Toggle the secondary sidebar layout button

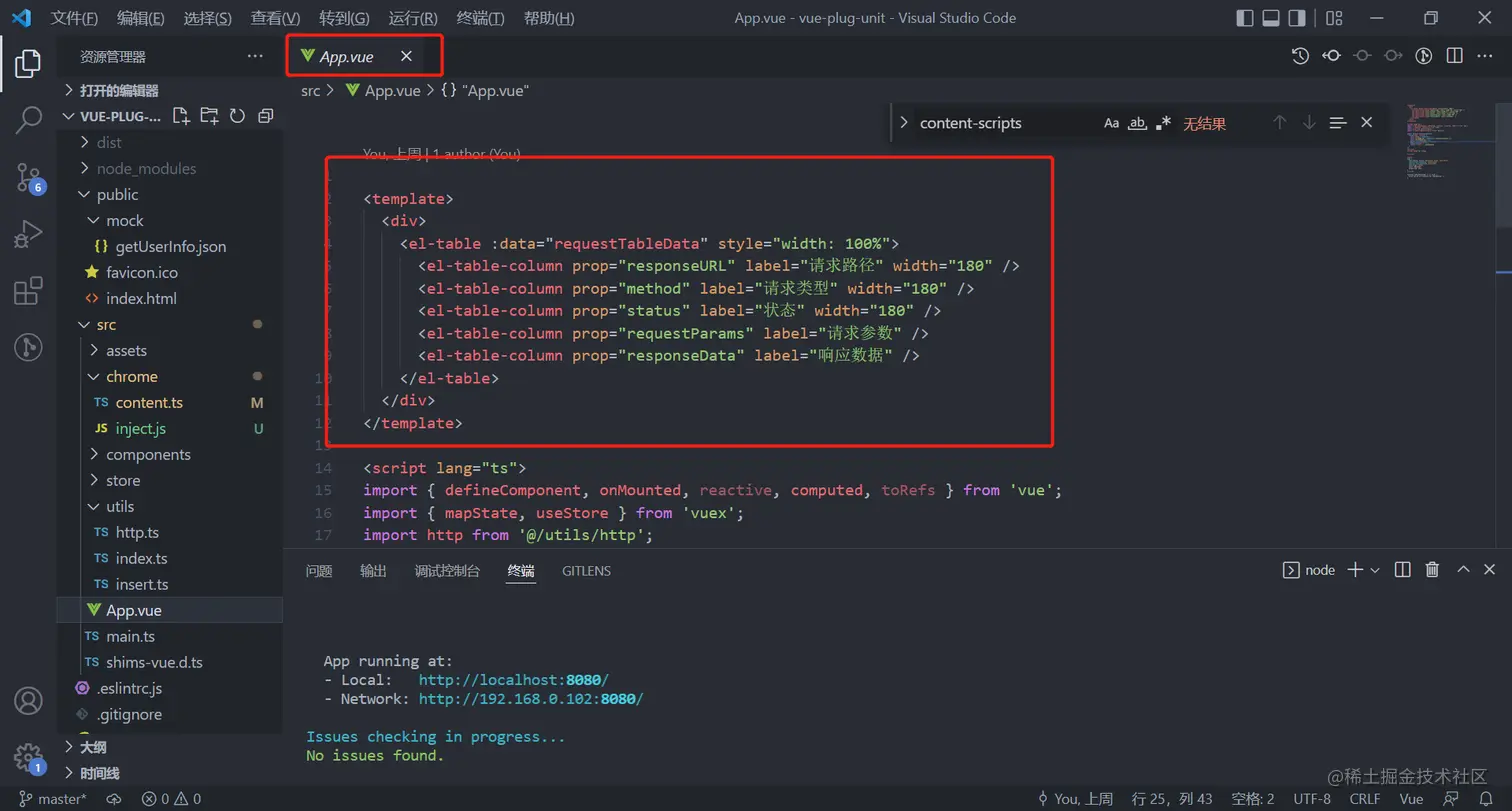[x=1297, y=18]
